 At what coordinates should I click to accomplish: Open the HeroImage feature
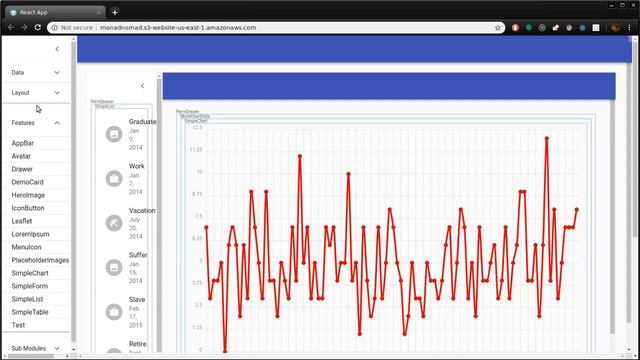point(28,195)
